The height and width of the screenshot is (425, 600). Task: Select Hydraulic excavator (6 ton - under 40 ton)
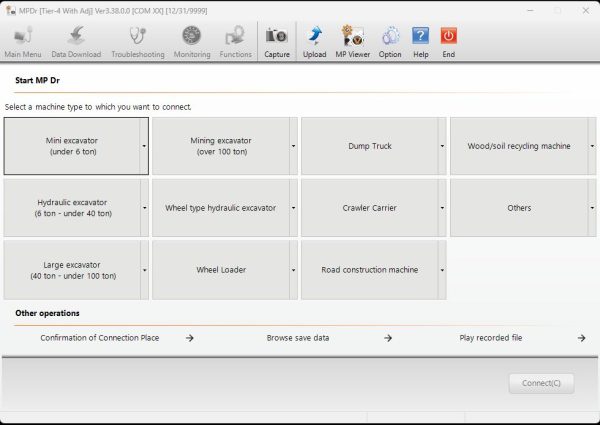[72, 208]
